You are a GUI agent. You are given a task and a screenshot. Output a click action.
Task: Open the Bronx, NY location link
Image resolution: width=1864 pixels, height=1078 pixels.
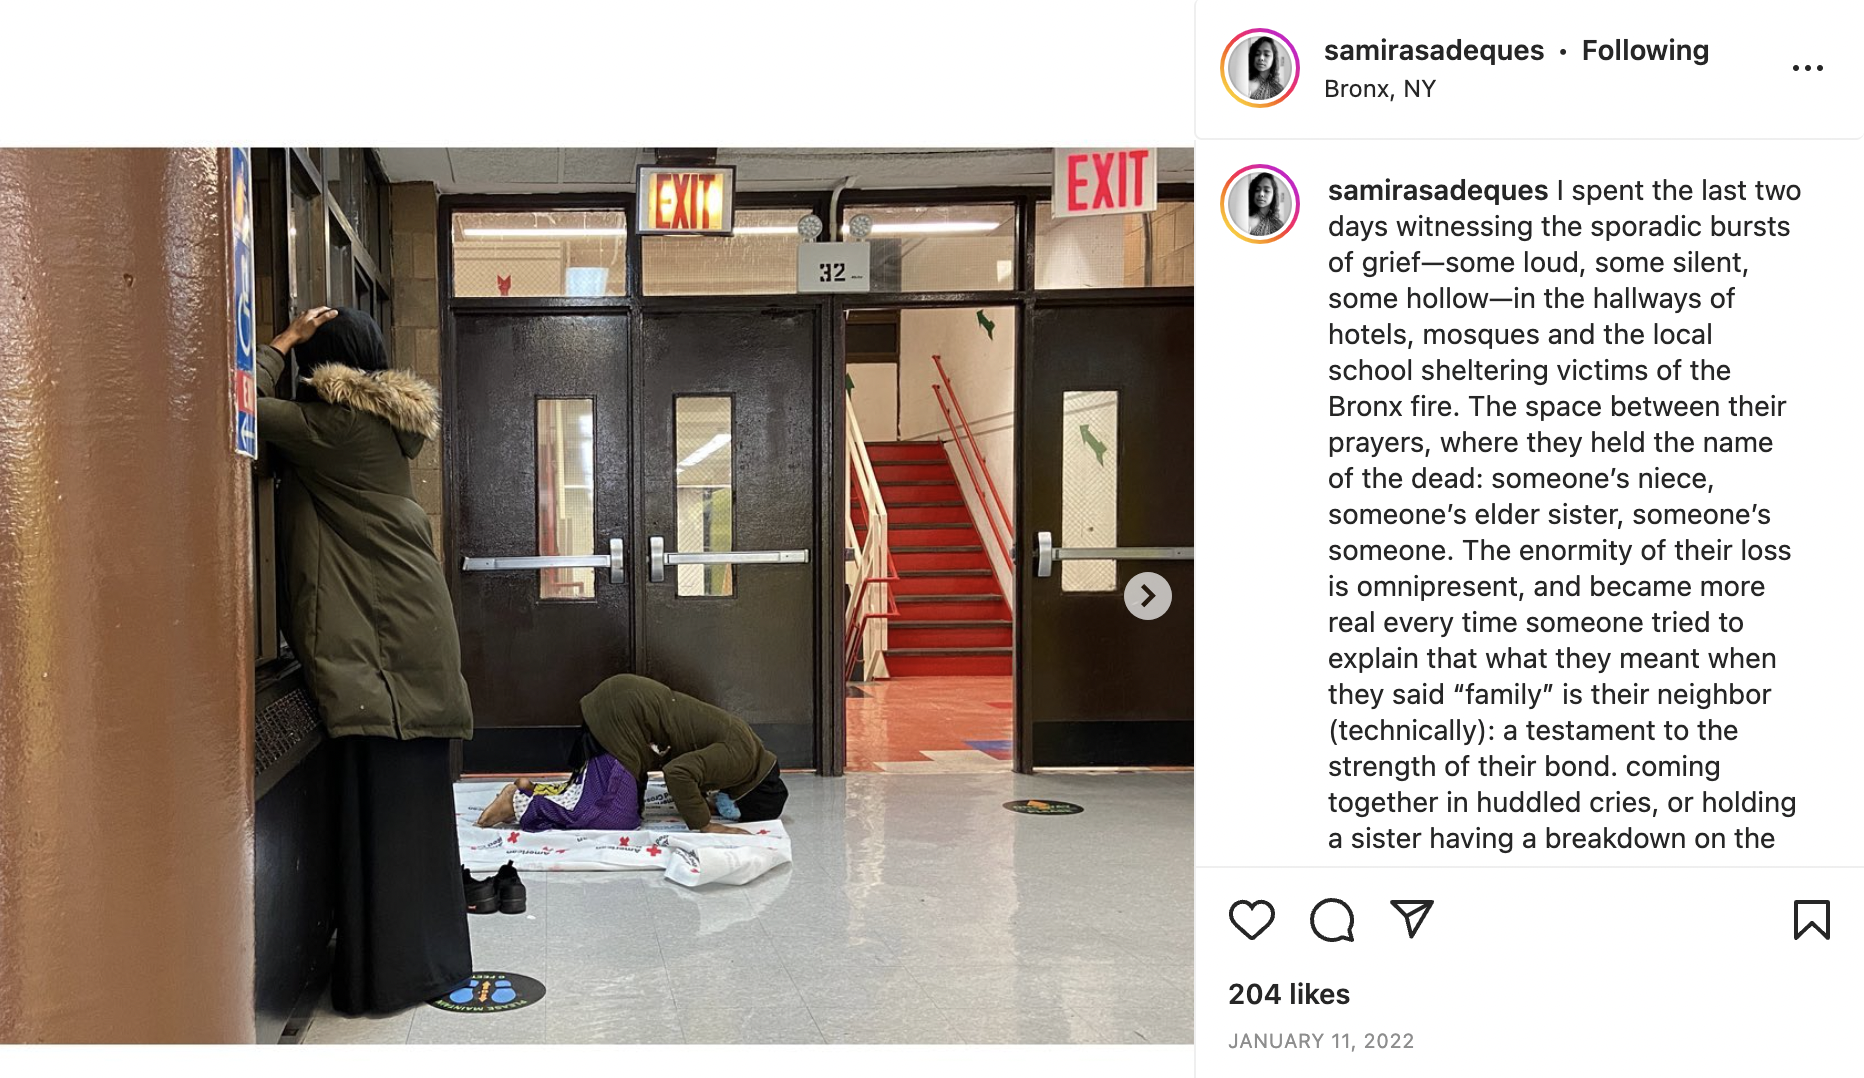(1379, 89)
